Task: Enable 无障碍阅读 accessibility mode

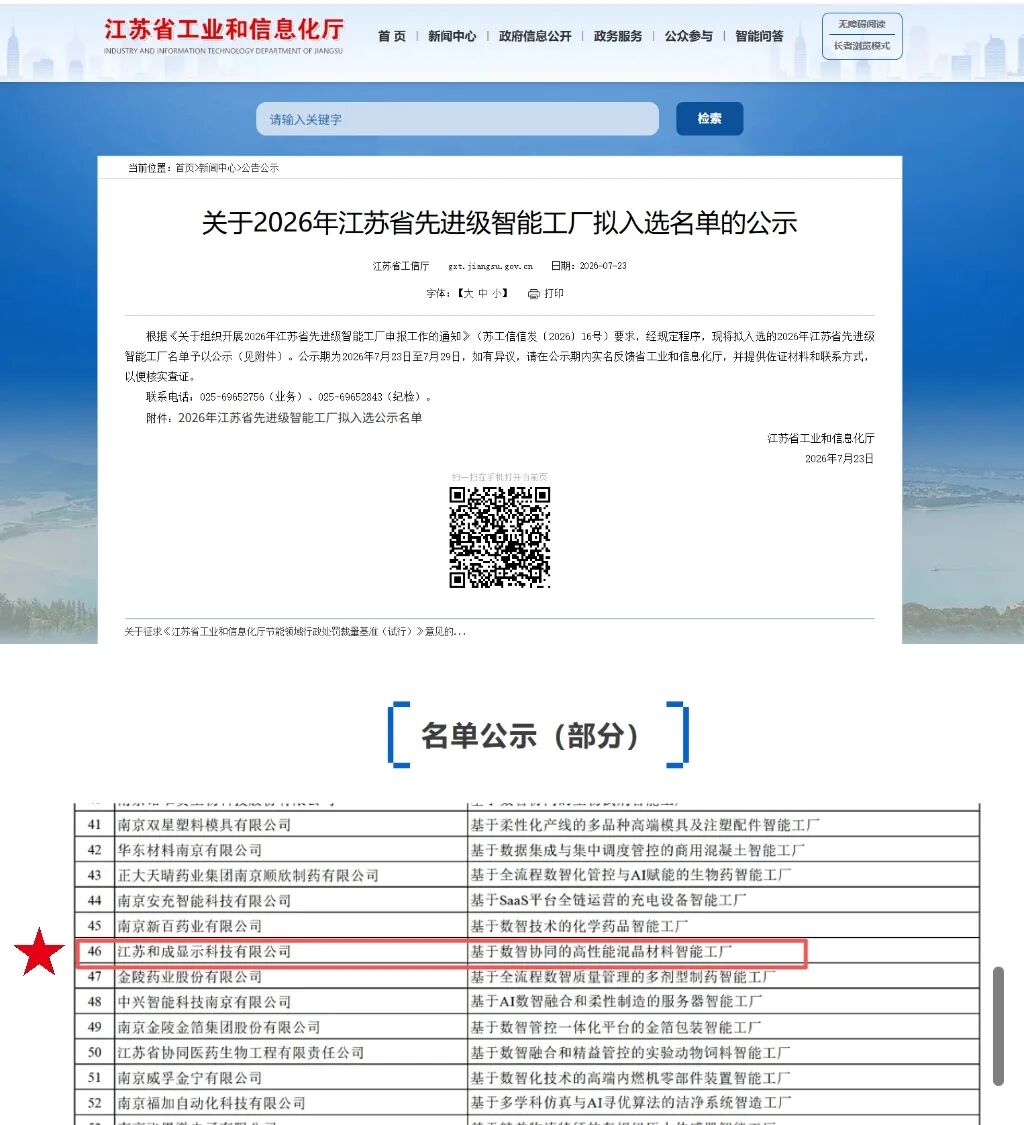Action: [x=862, y=24]
